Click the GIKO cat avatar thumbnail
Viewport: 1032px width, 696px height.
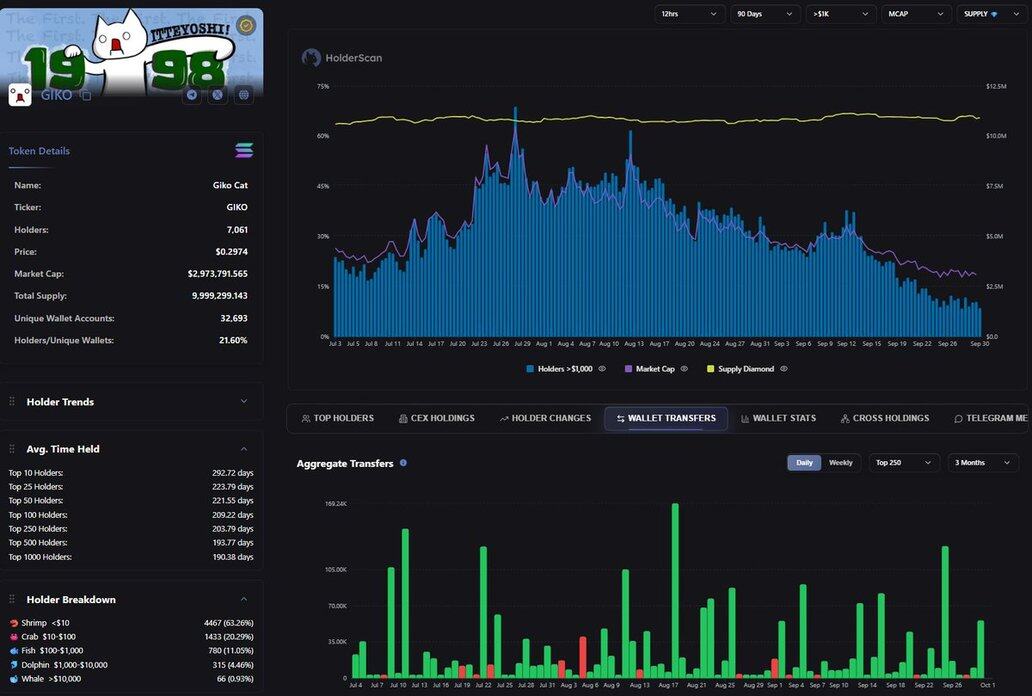(20, 95)
